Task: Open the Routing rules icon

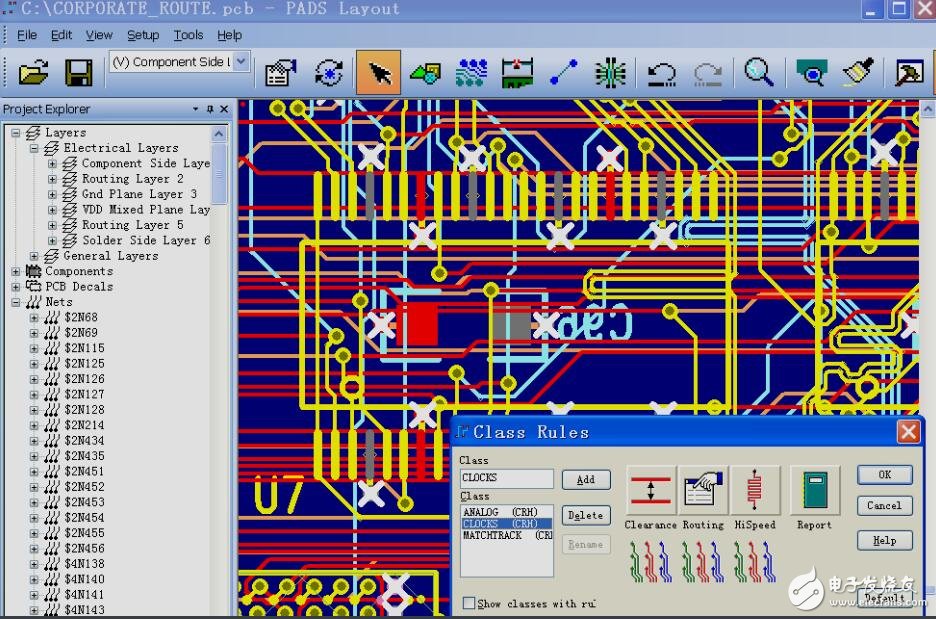Action: point(703,490)
